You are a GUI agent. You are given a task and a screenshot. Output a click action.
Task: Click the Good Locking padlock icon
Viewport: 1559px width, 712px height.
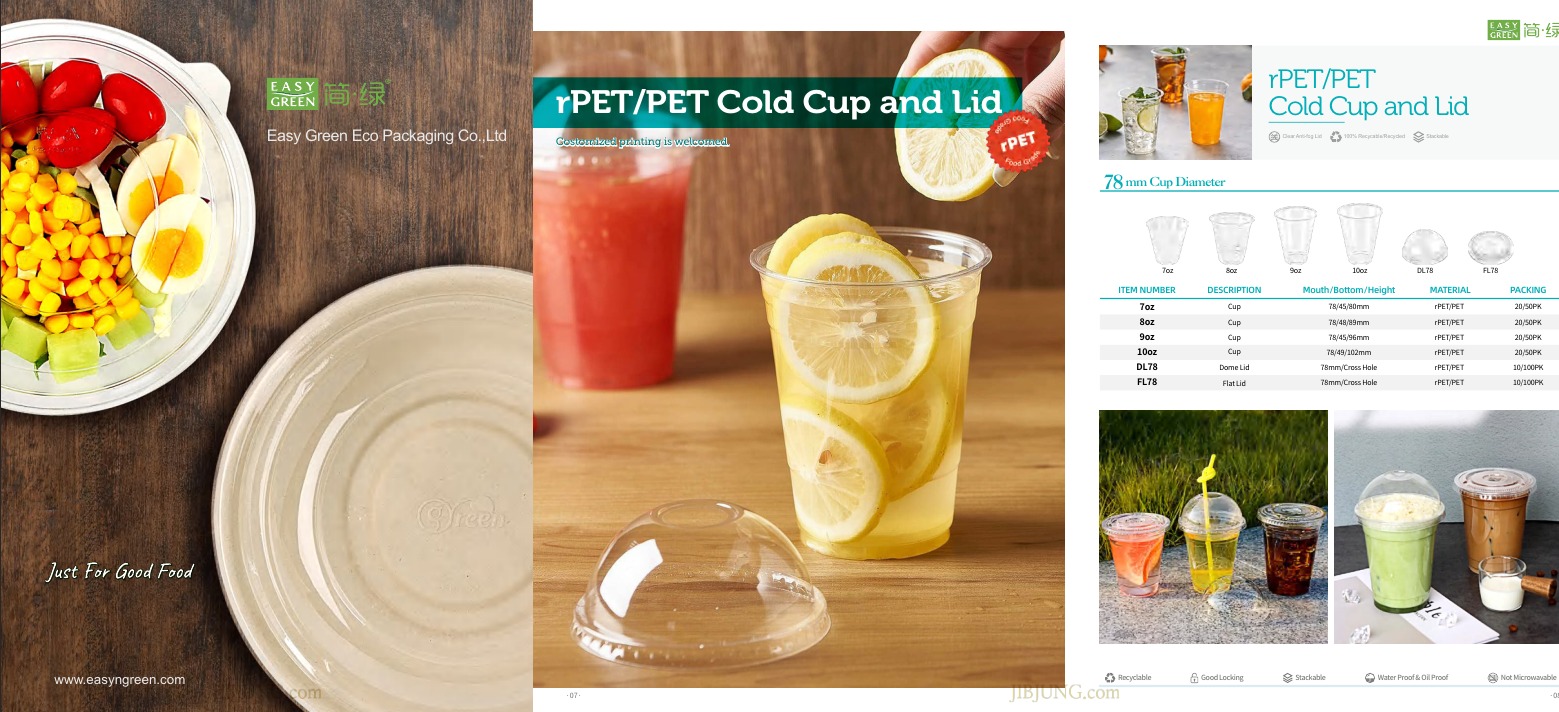click(x=1194, y=678)
